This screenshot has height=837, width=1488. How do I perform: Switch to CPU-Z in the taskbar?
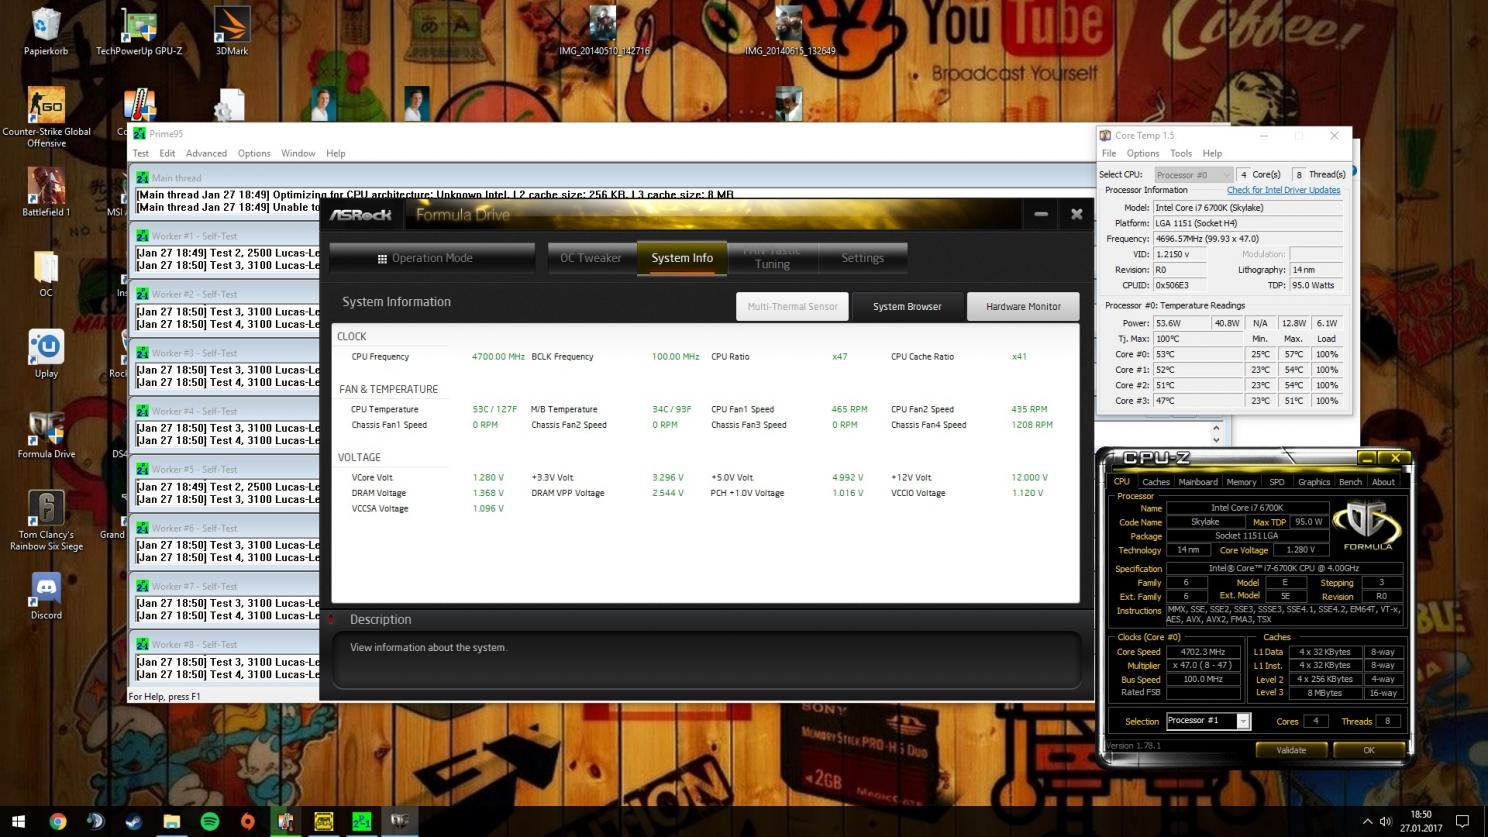click(324, 821)
